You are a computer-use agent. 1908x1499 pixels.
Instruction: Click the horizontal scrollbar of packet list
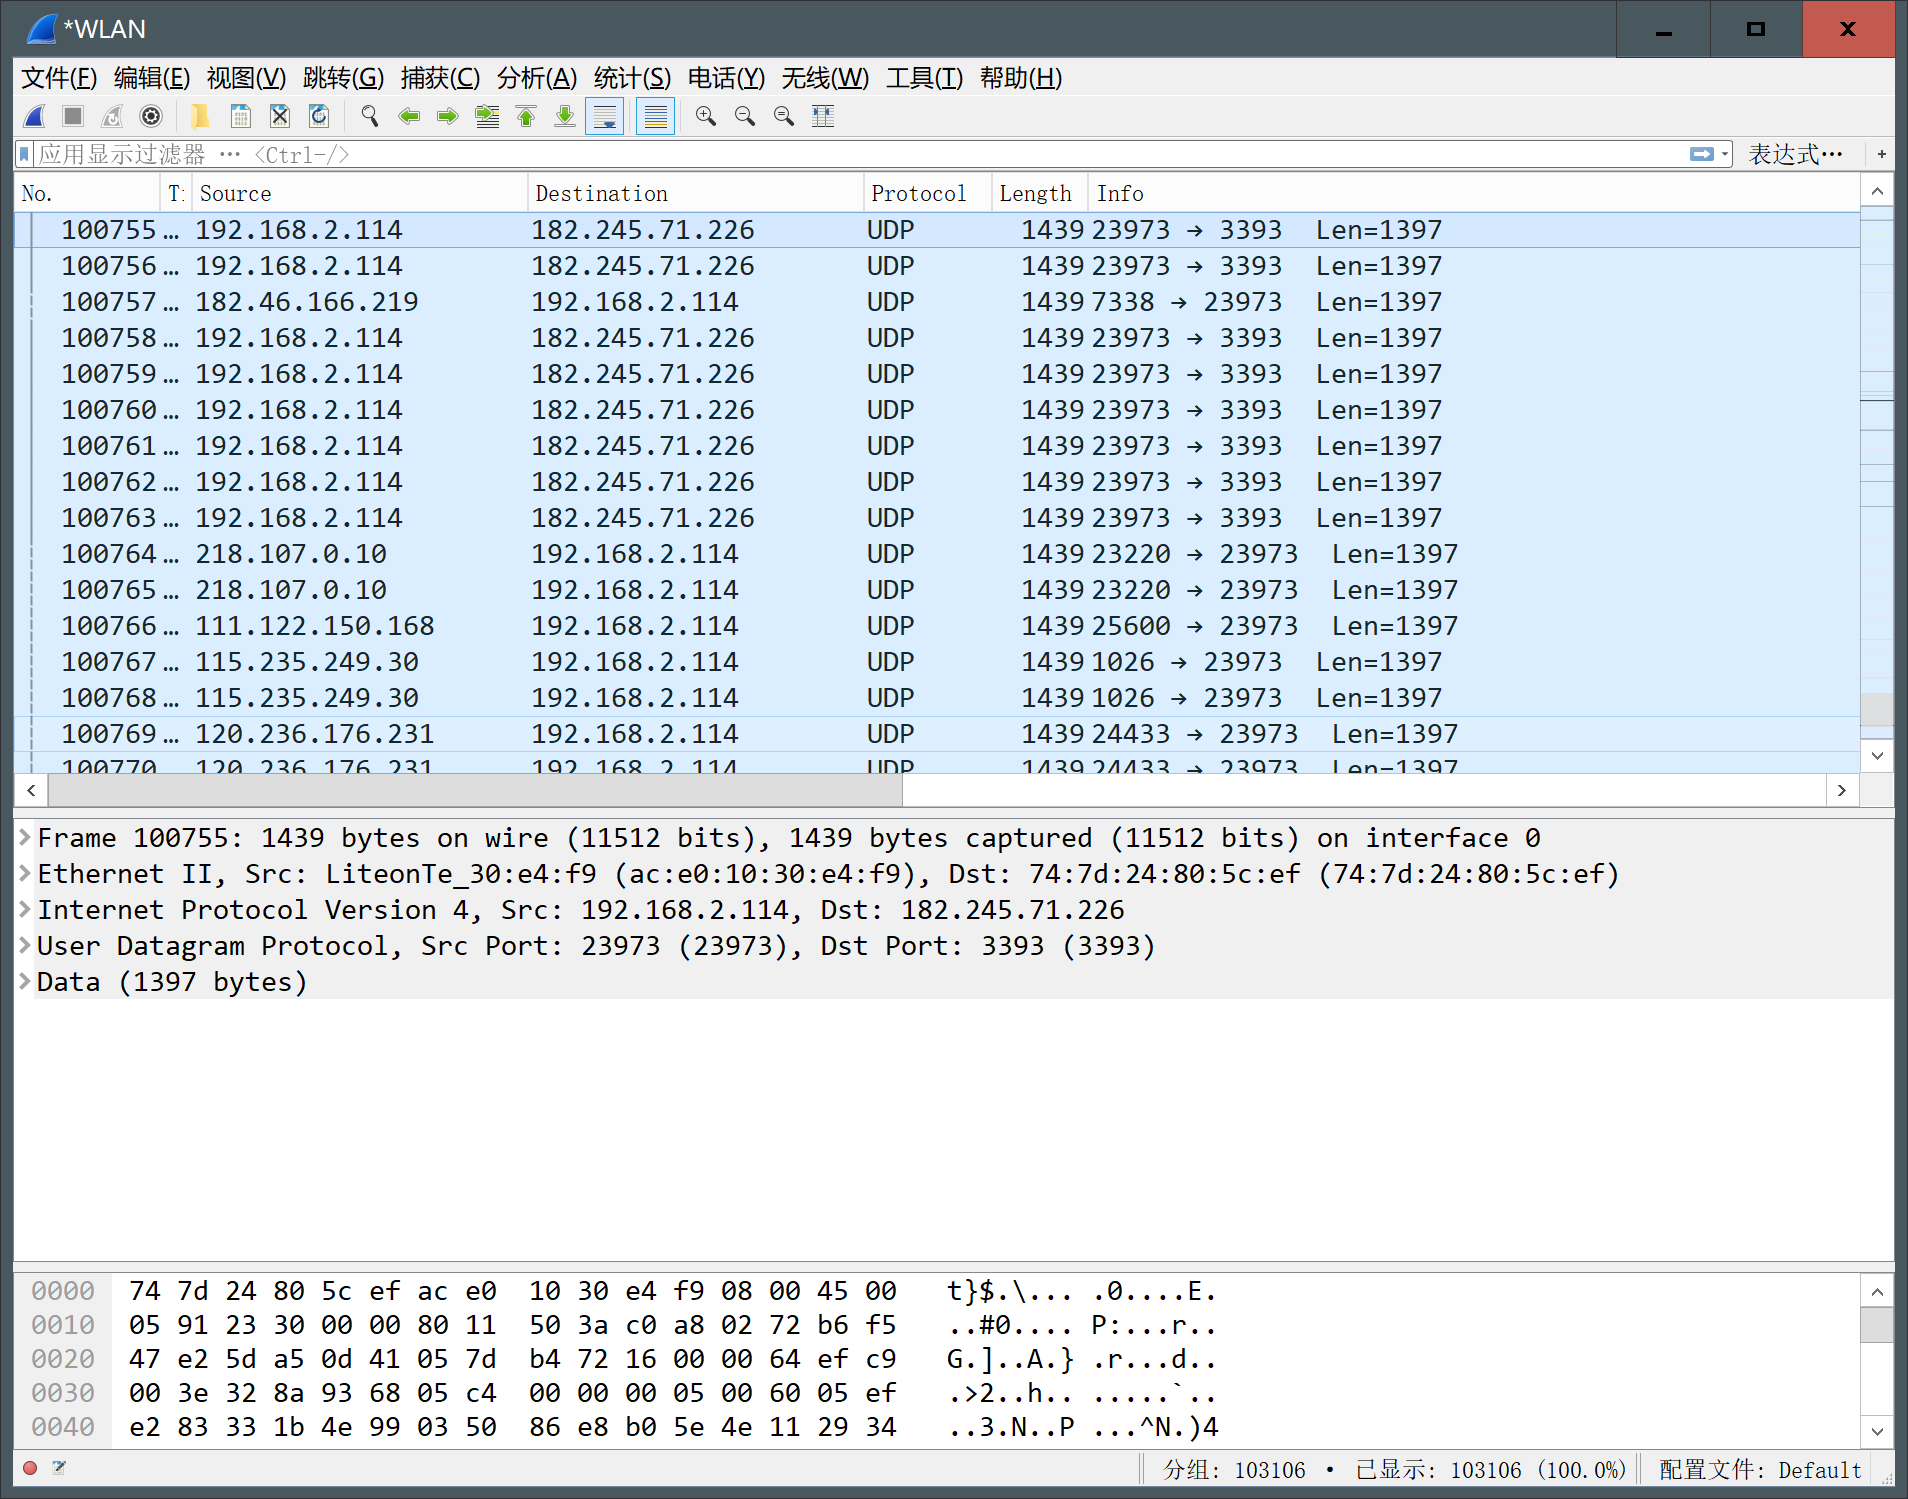pos(475,790)
